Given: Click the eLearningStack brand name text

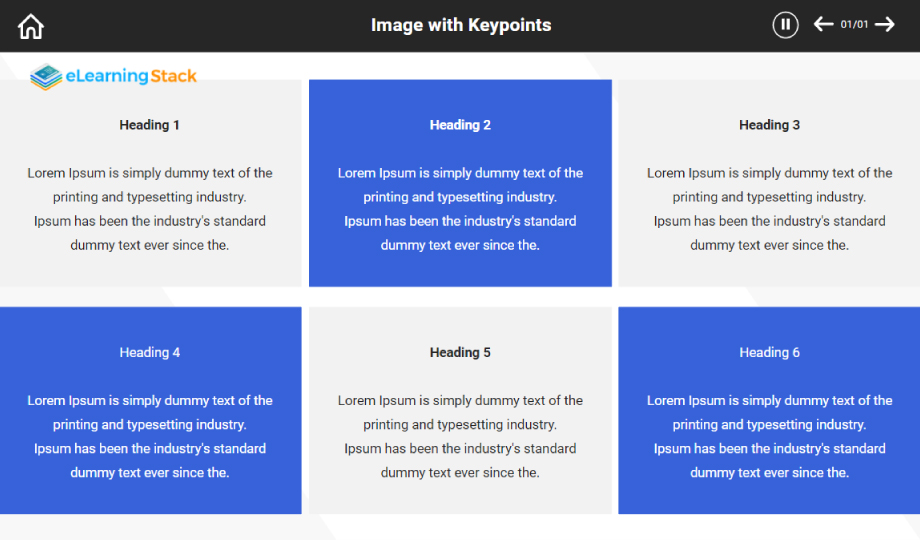Looking at the screenshot, I should click(x=131, y=76).
